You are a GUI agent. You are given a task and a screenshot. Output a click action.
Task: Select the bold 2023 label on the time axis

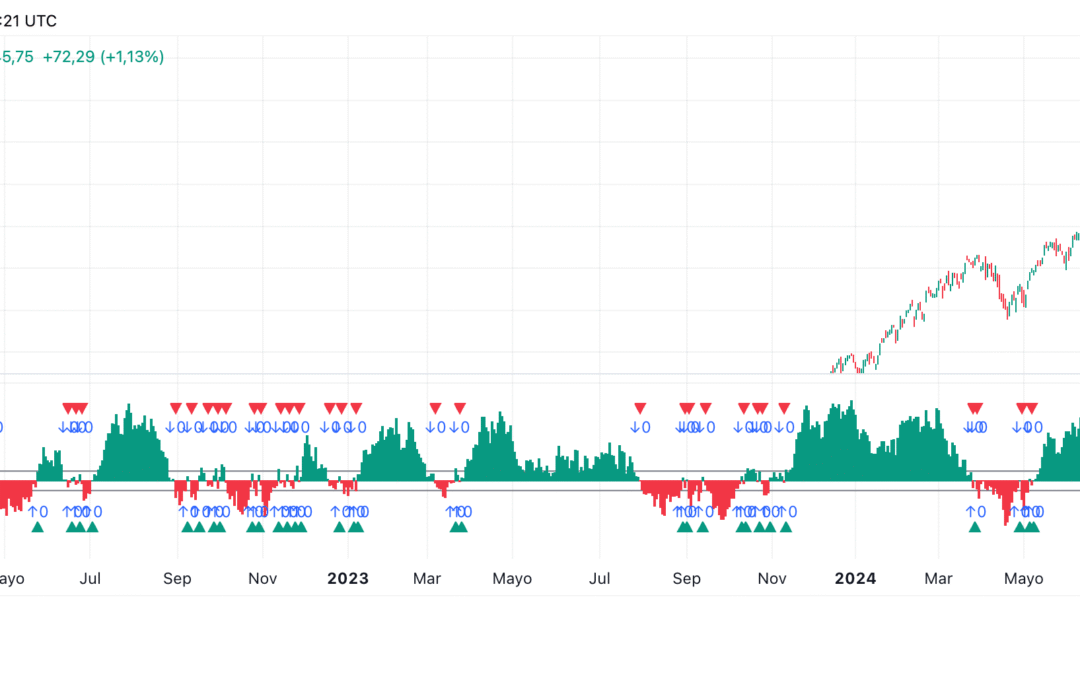347,578
